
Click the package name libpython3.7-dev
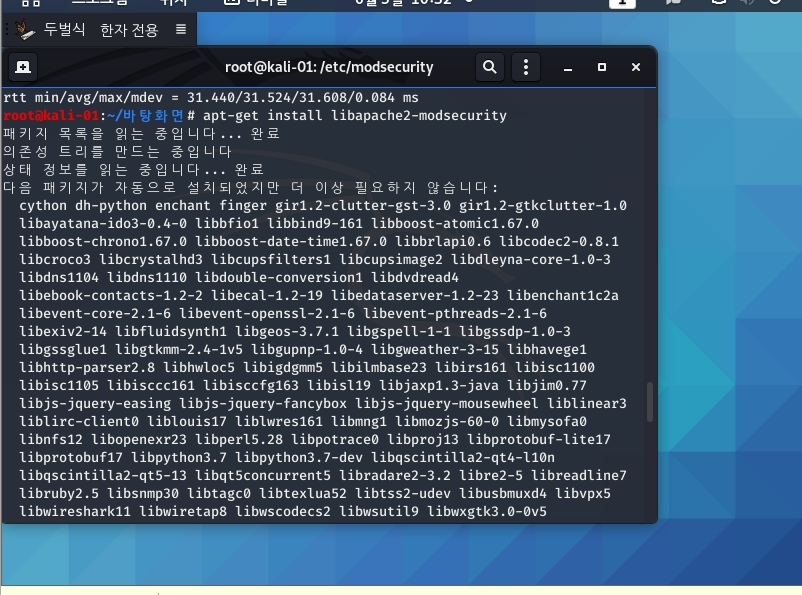pyautogui.click(x=299, y=457)
